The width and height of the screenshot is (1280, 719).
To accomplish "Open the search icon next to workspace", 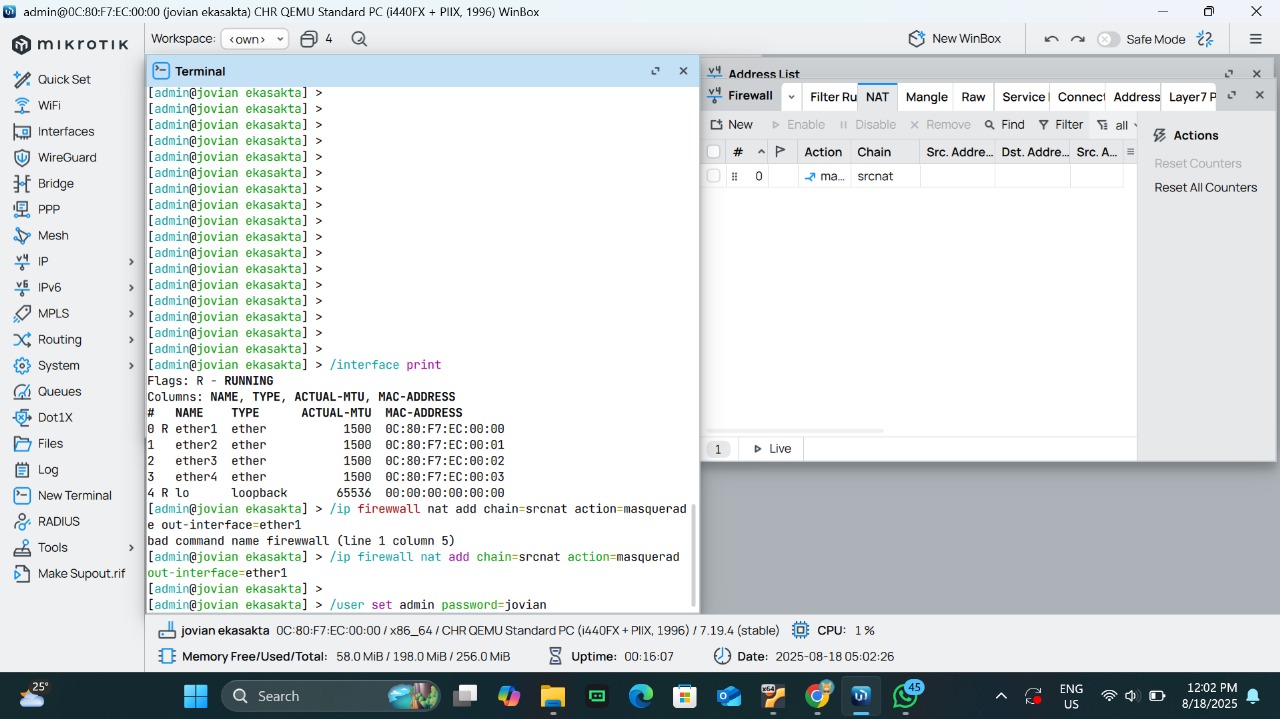I will (x=359, y=39).
